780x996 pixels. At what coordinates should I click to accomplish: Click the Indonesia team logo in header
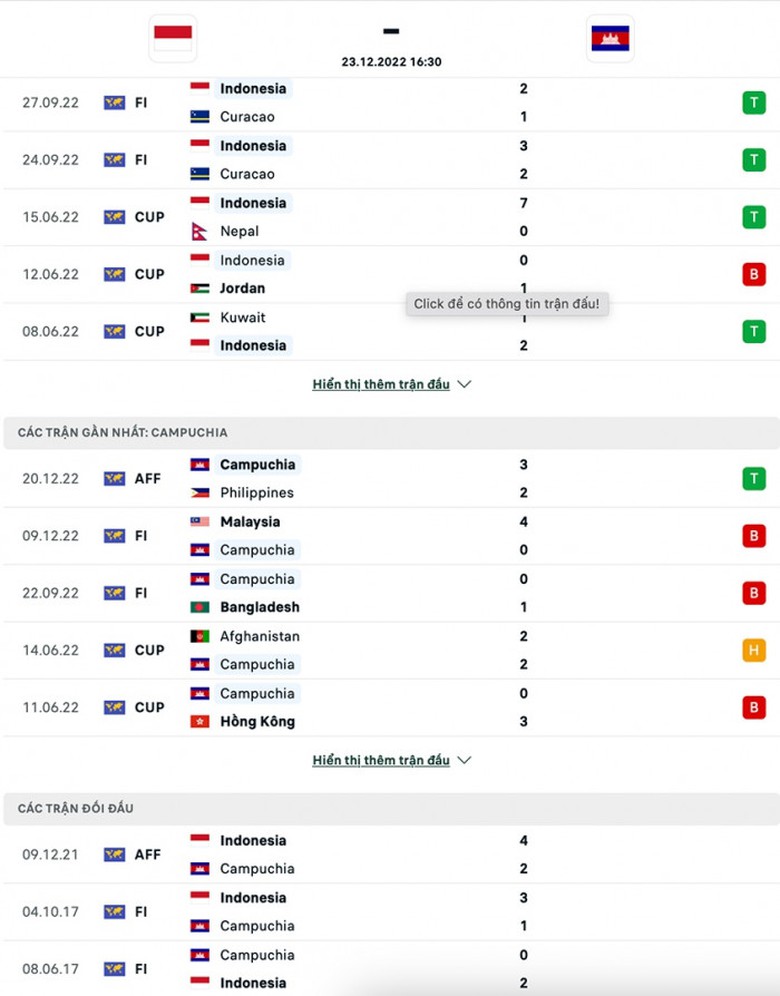click(173, 38)
